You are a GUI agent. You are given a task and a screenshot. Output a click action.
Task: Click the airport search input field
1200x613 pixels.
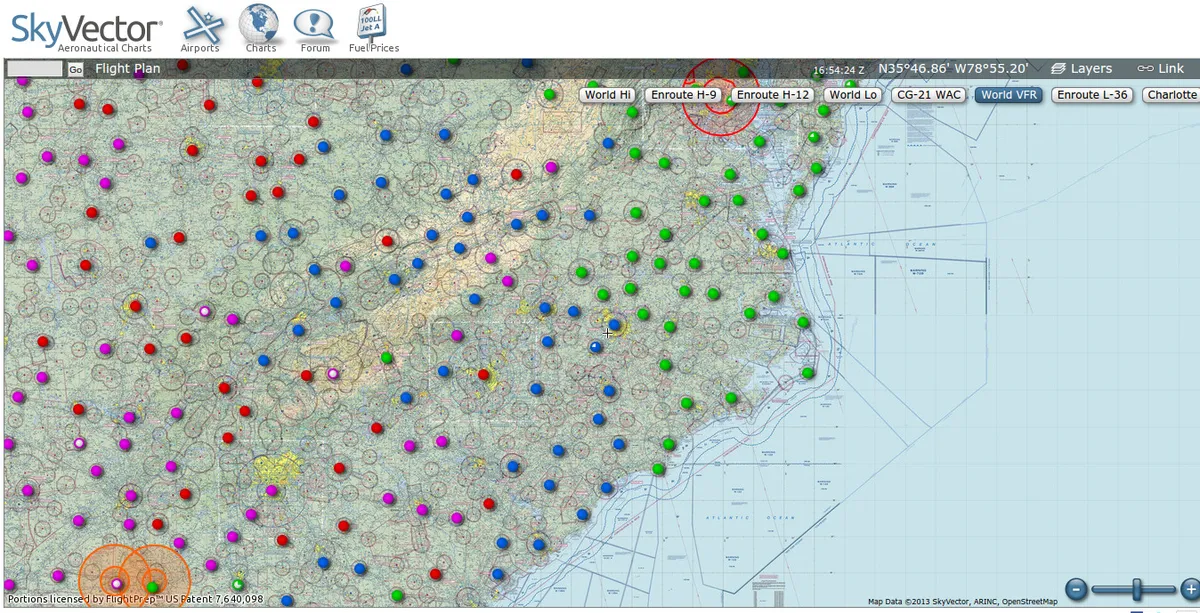click(x=35, y=69)
